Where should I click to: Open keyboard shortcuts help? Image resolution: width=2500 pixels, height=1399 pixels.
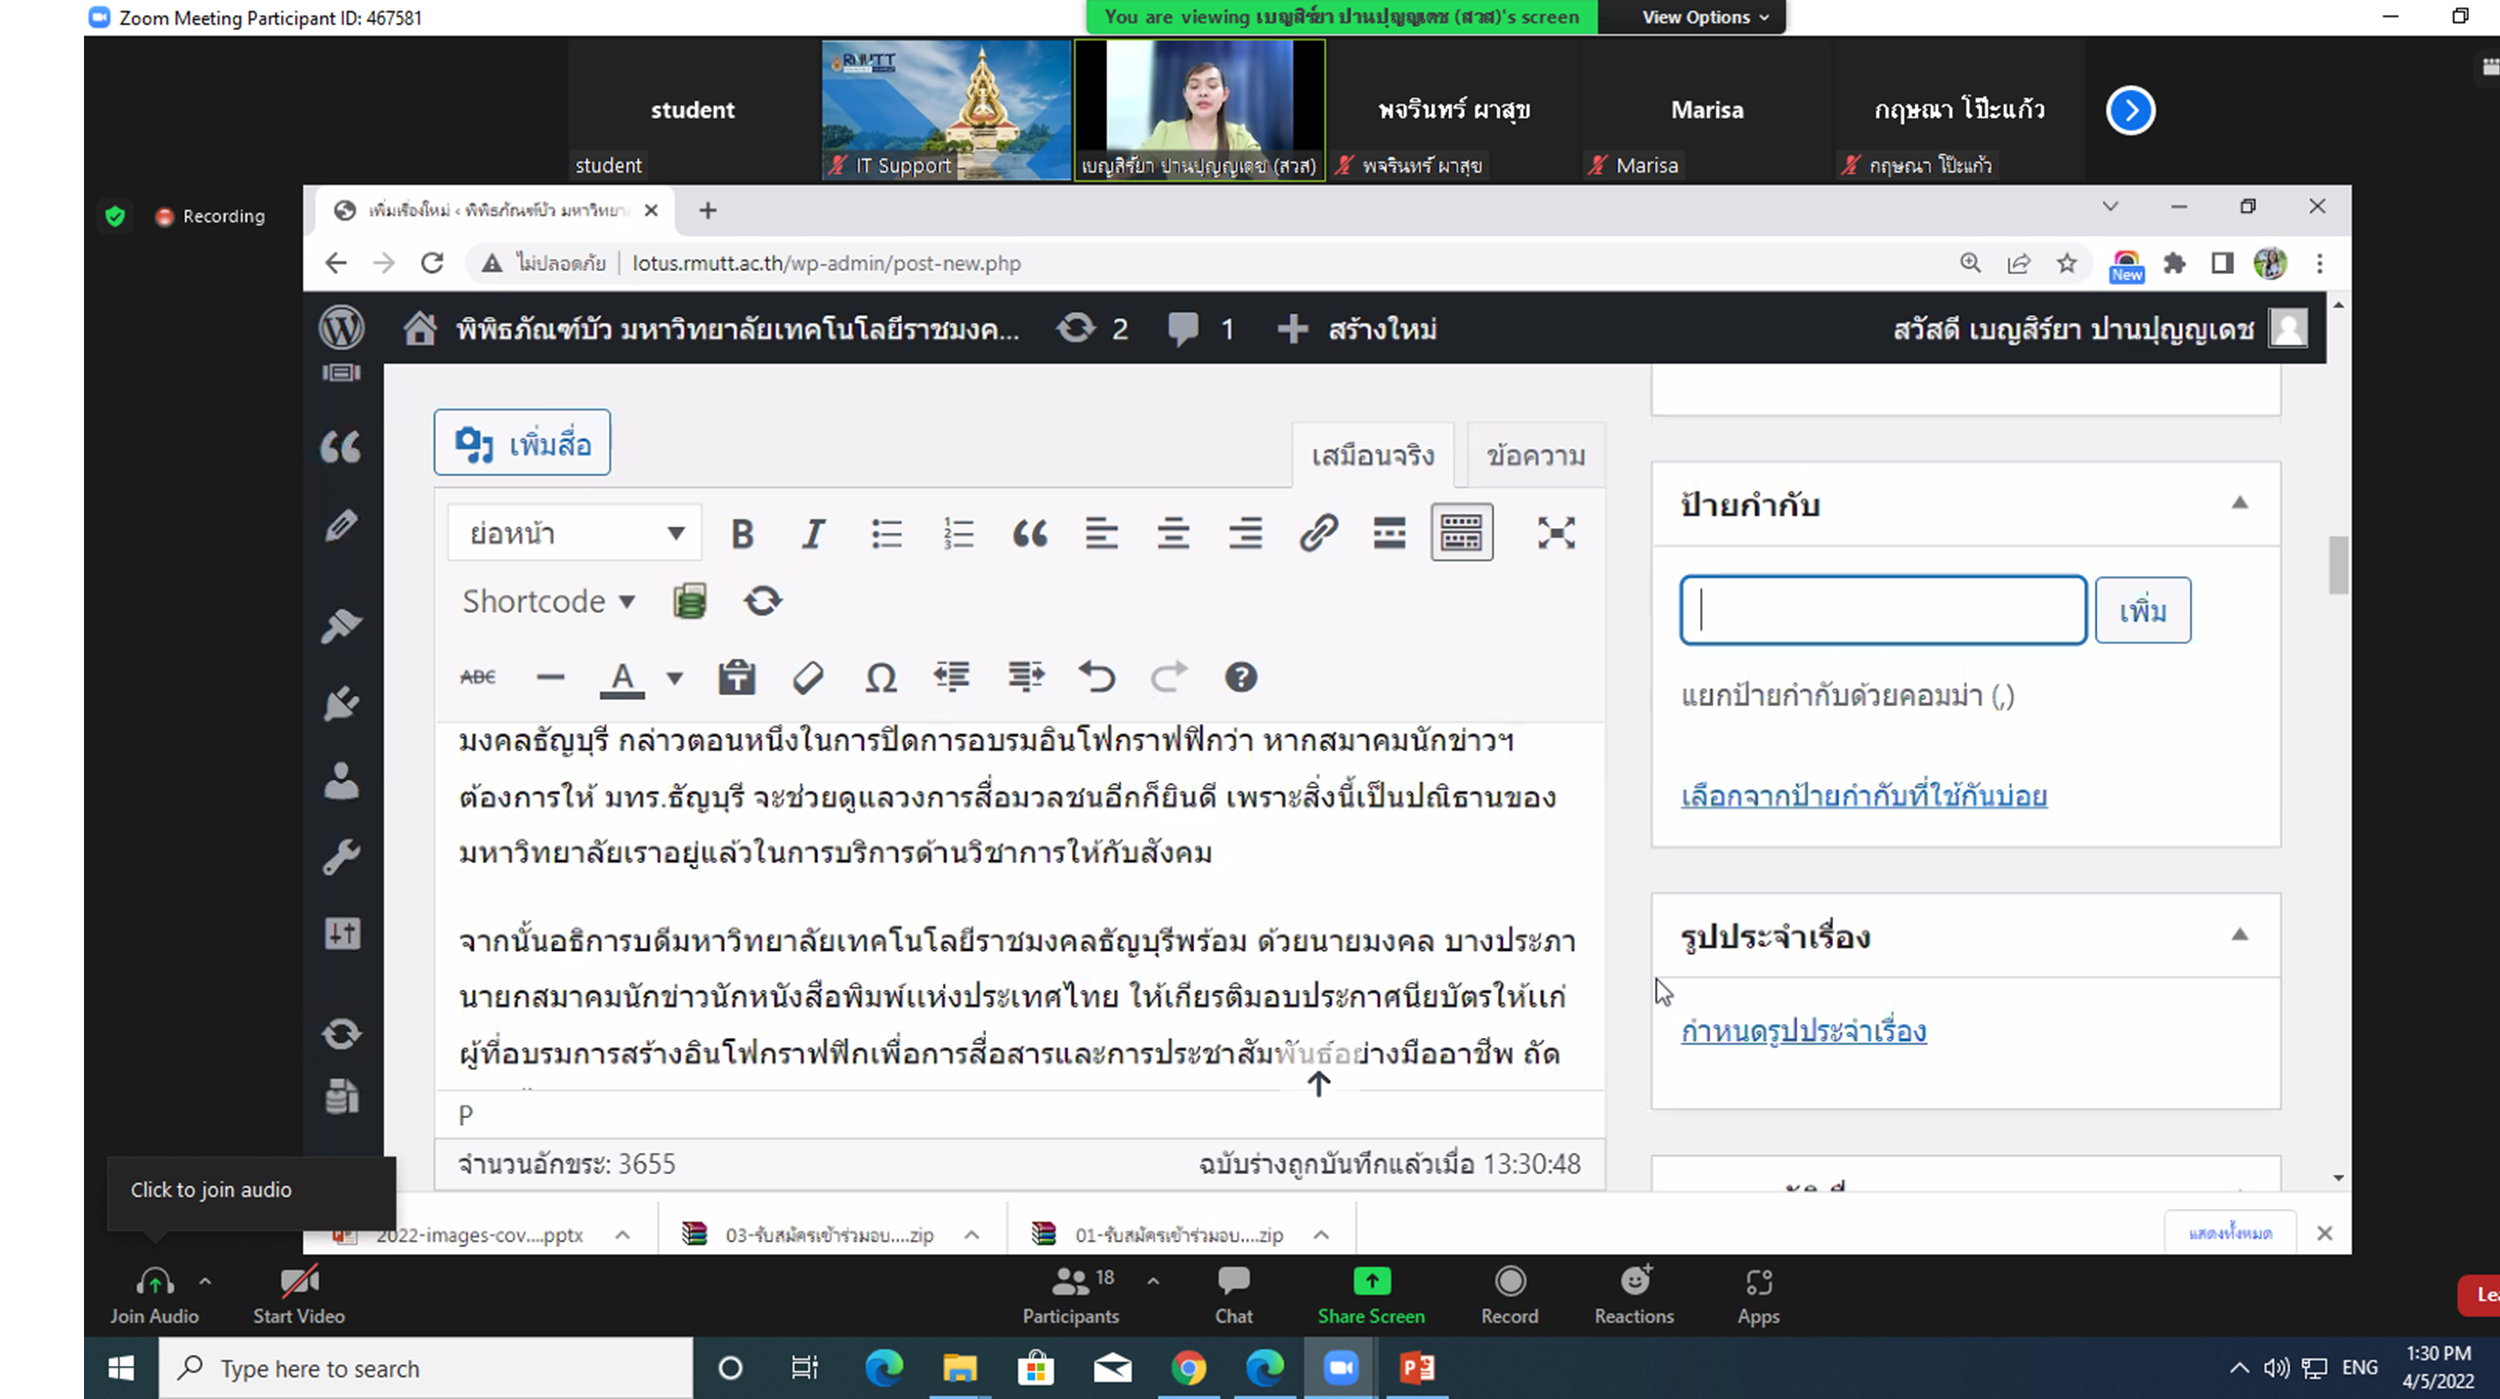coord(1241,677)
